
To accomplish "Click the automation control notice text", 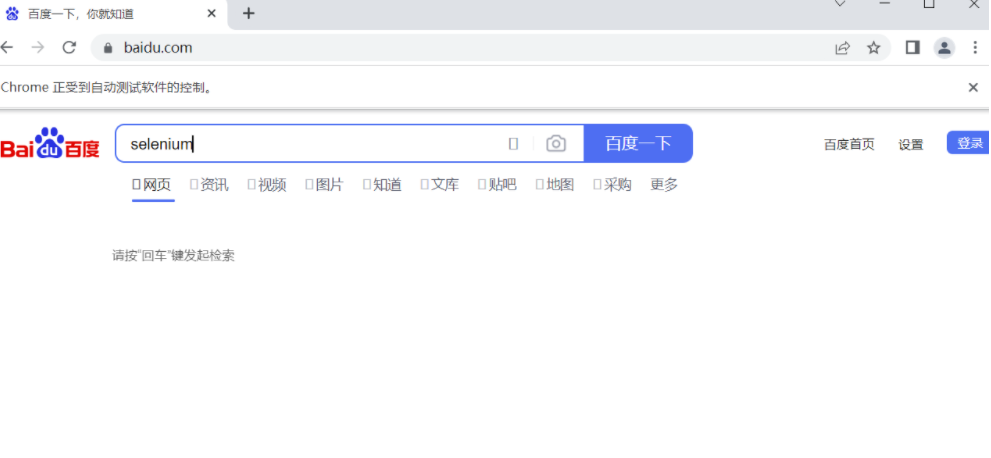I will [106, 88].
